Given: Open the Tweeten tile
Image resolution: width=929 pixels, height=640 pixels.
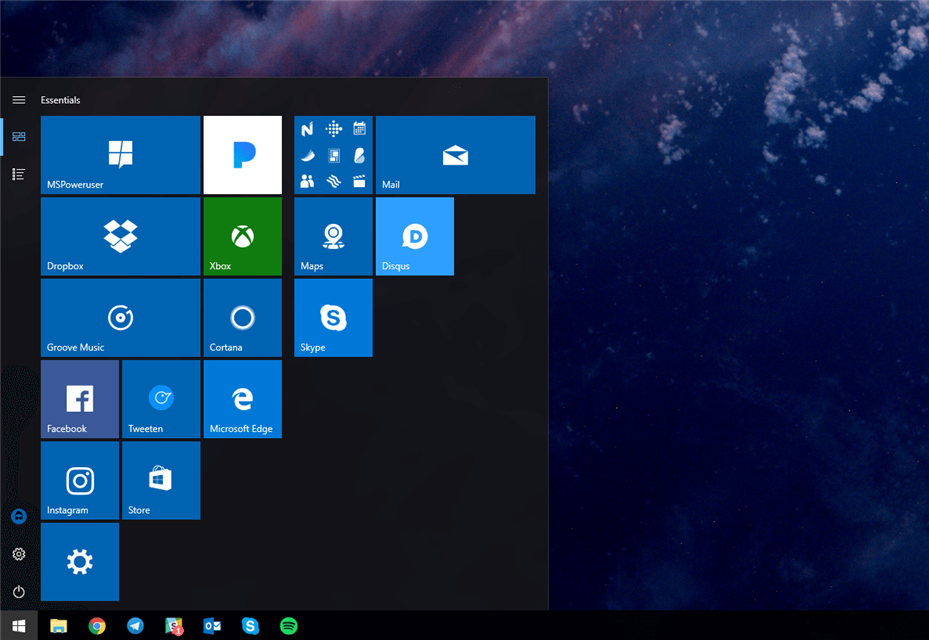Looking at the screenshot, I should pyautogui.click(x=161, y=399).
